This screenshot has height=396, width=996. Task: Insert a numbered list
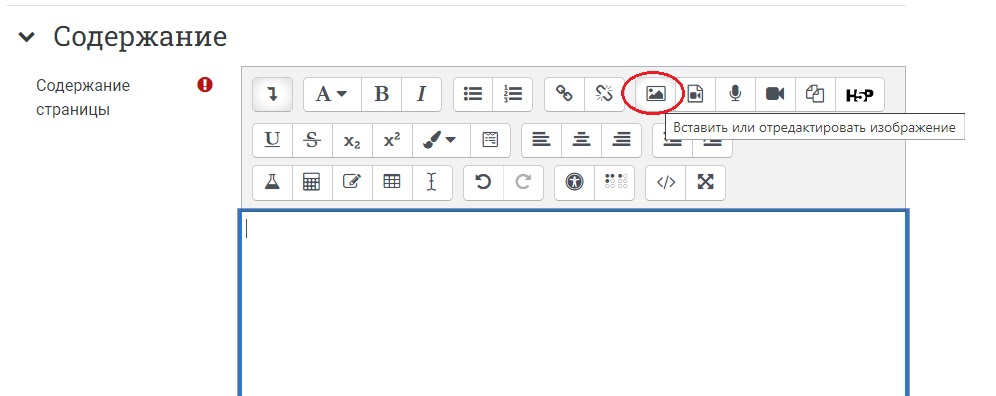(513, 94)
